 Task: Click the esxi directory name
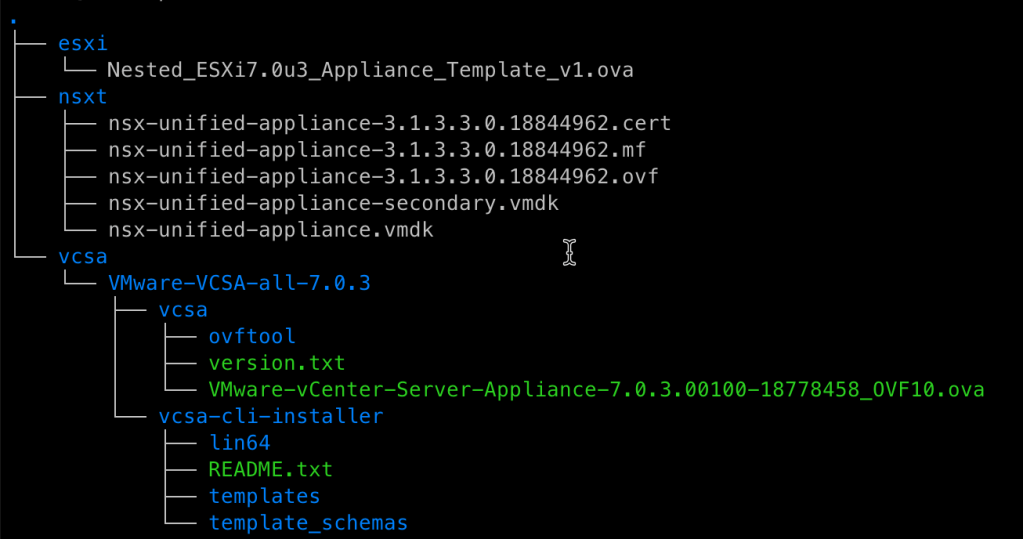pos(83,44)
